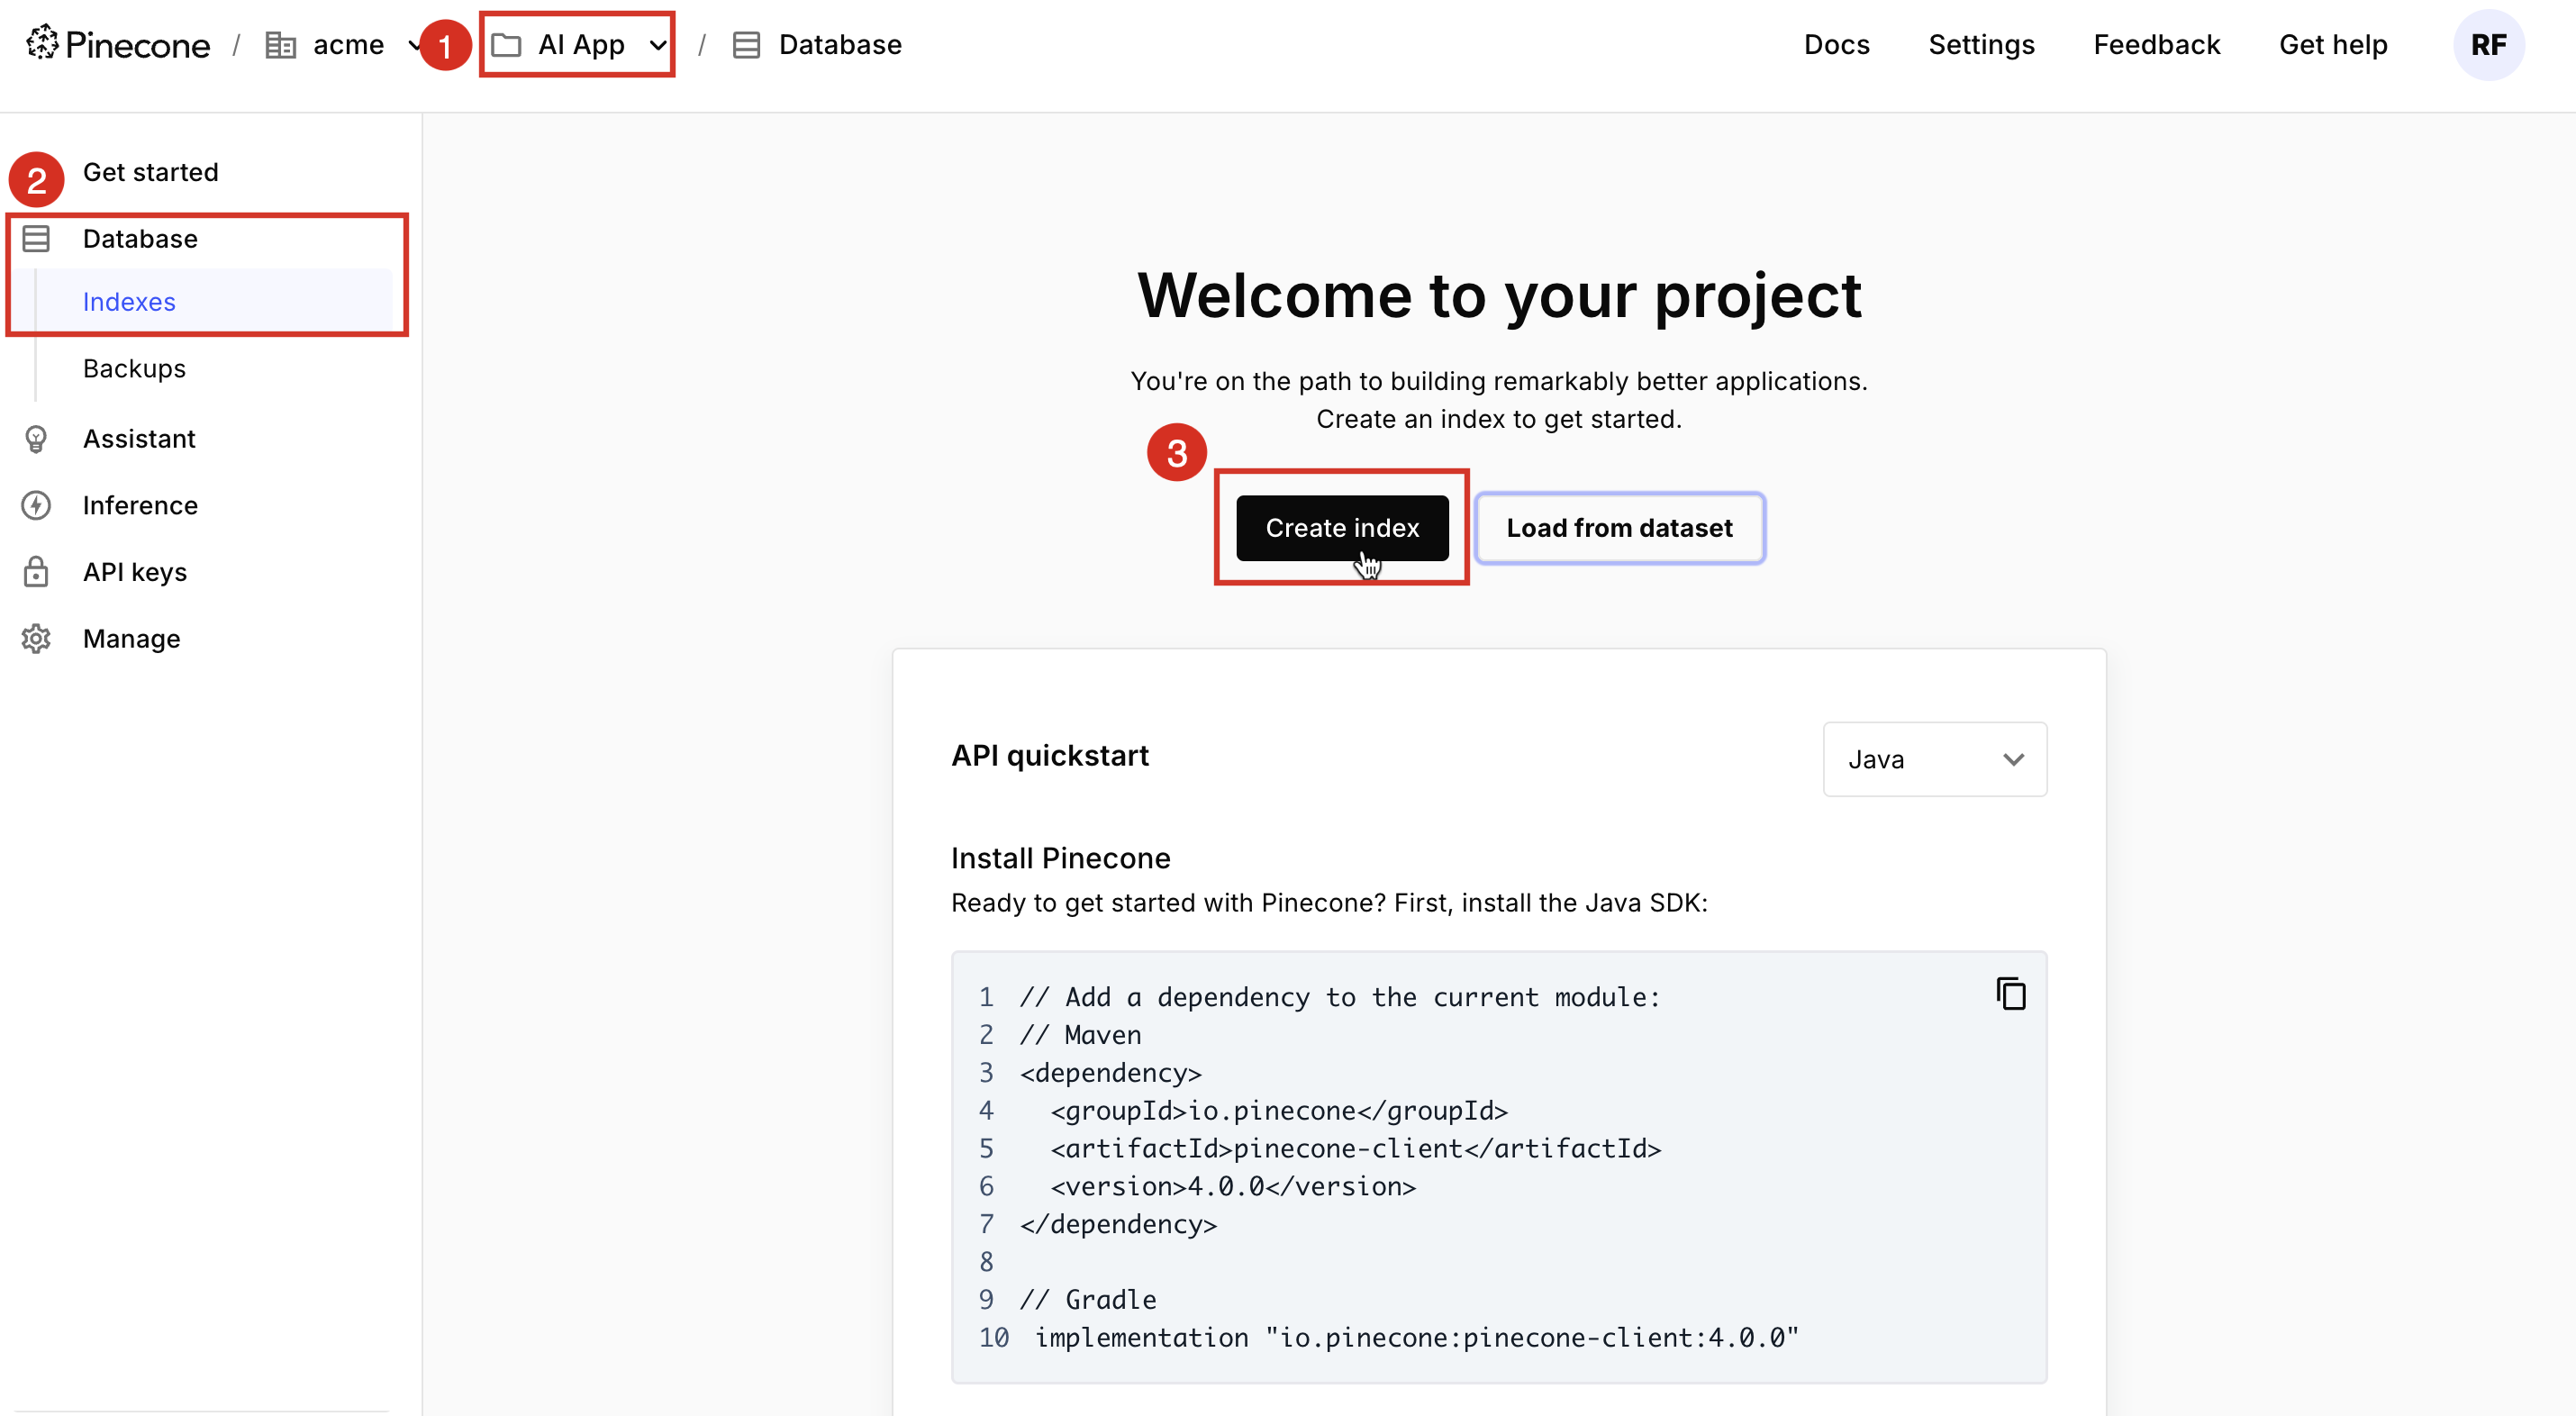This screenshot has height=1416, width=2576.
Task: Click the Manage gear icon
Action: click(x=36, y=638)
